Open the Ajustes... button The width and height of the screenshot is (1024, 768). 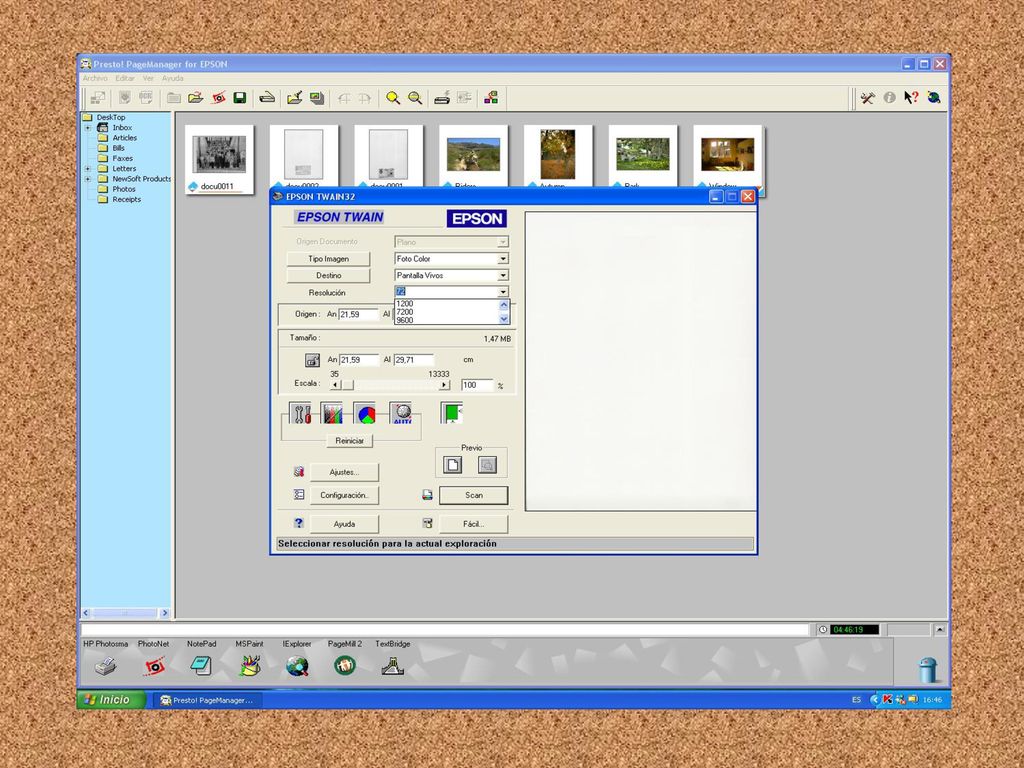(x=344, y=472)
